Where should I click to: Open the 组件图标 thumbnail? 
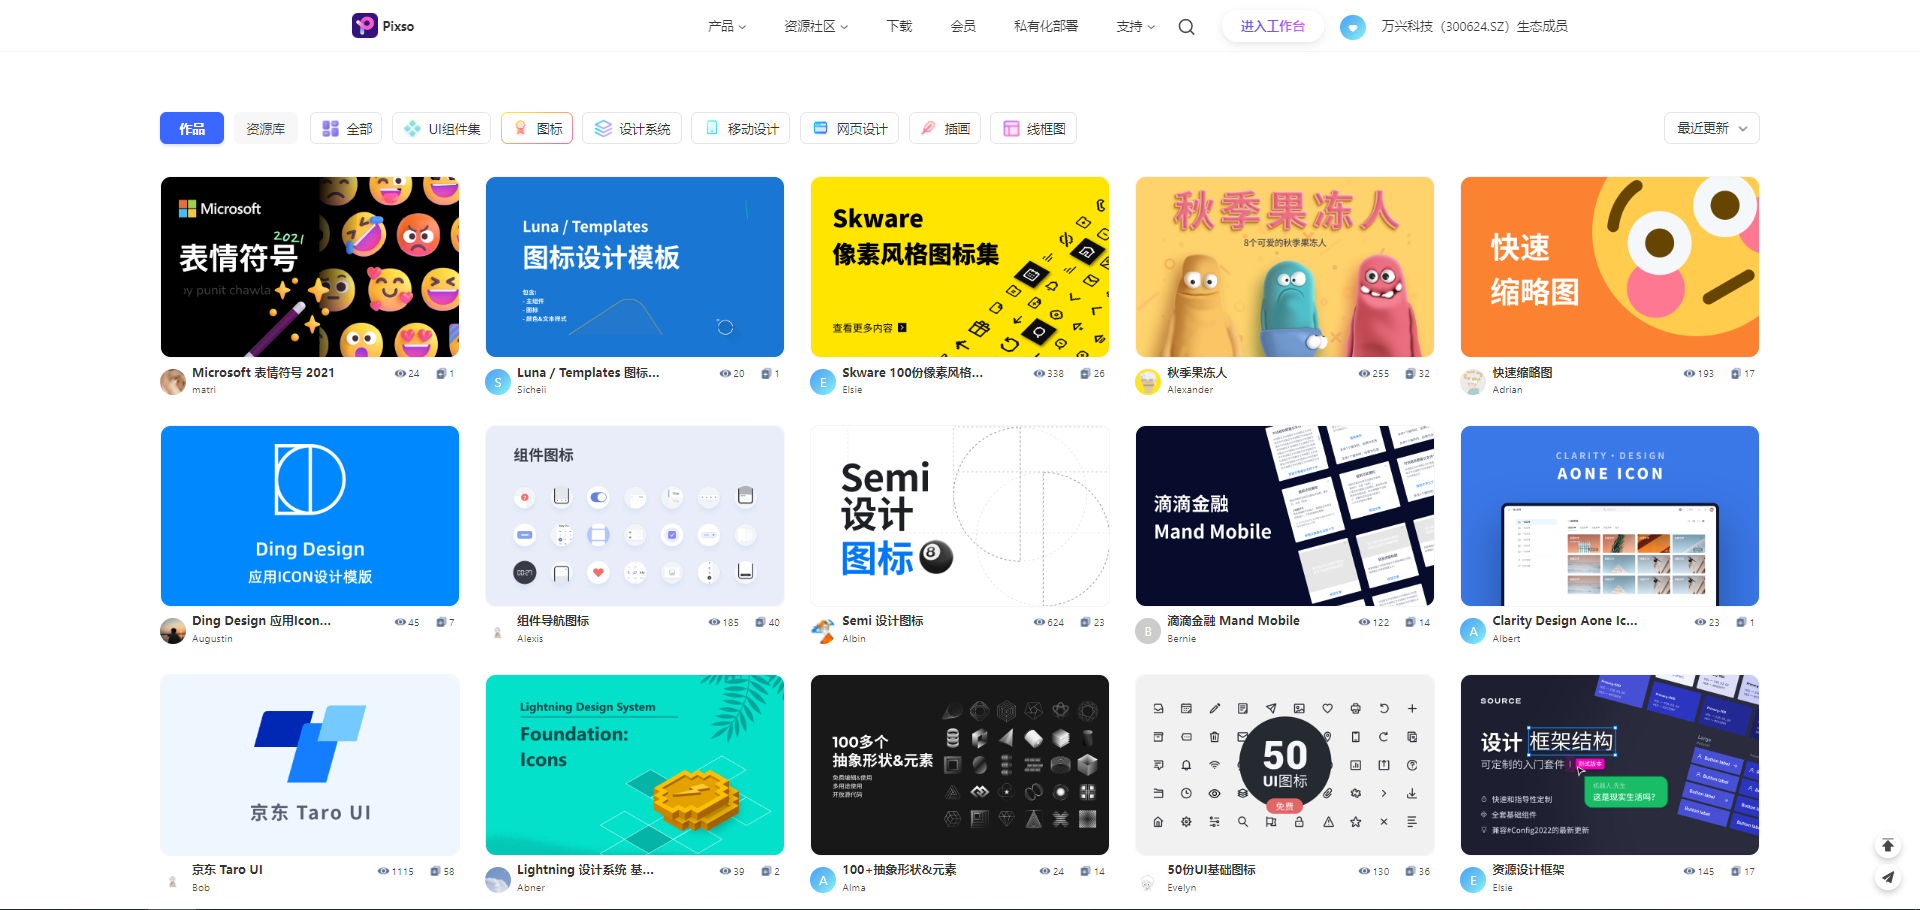[x=635, y=516]
